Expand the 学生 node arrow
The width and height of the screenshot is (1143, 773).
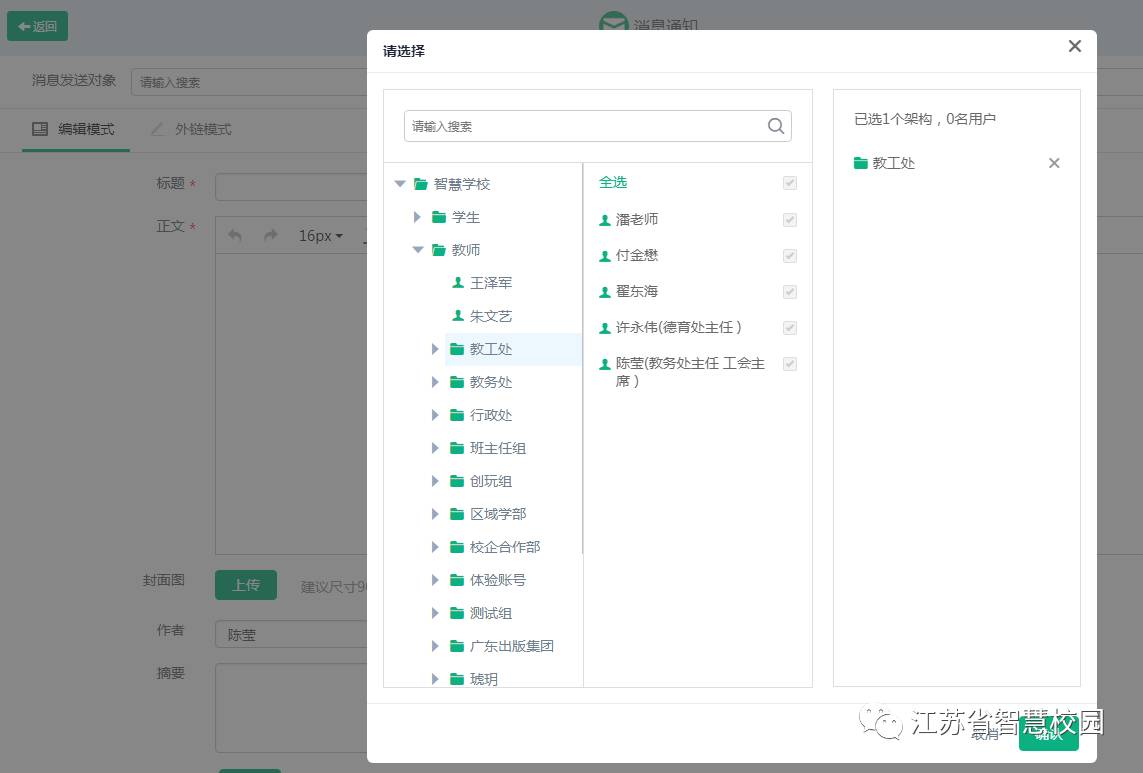[x=417, y=217]
